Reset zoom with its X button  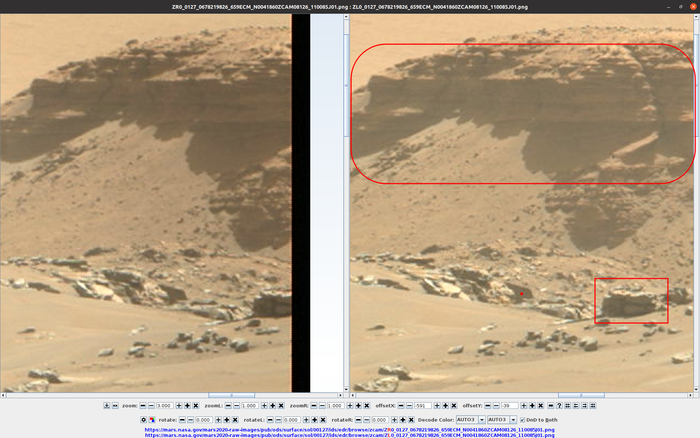tap(195, 405)
